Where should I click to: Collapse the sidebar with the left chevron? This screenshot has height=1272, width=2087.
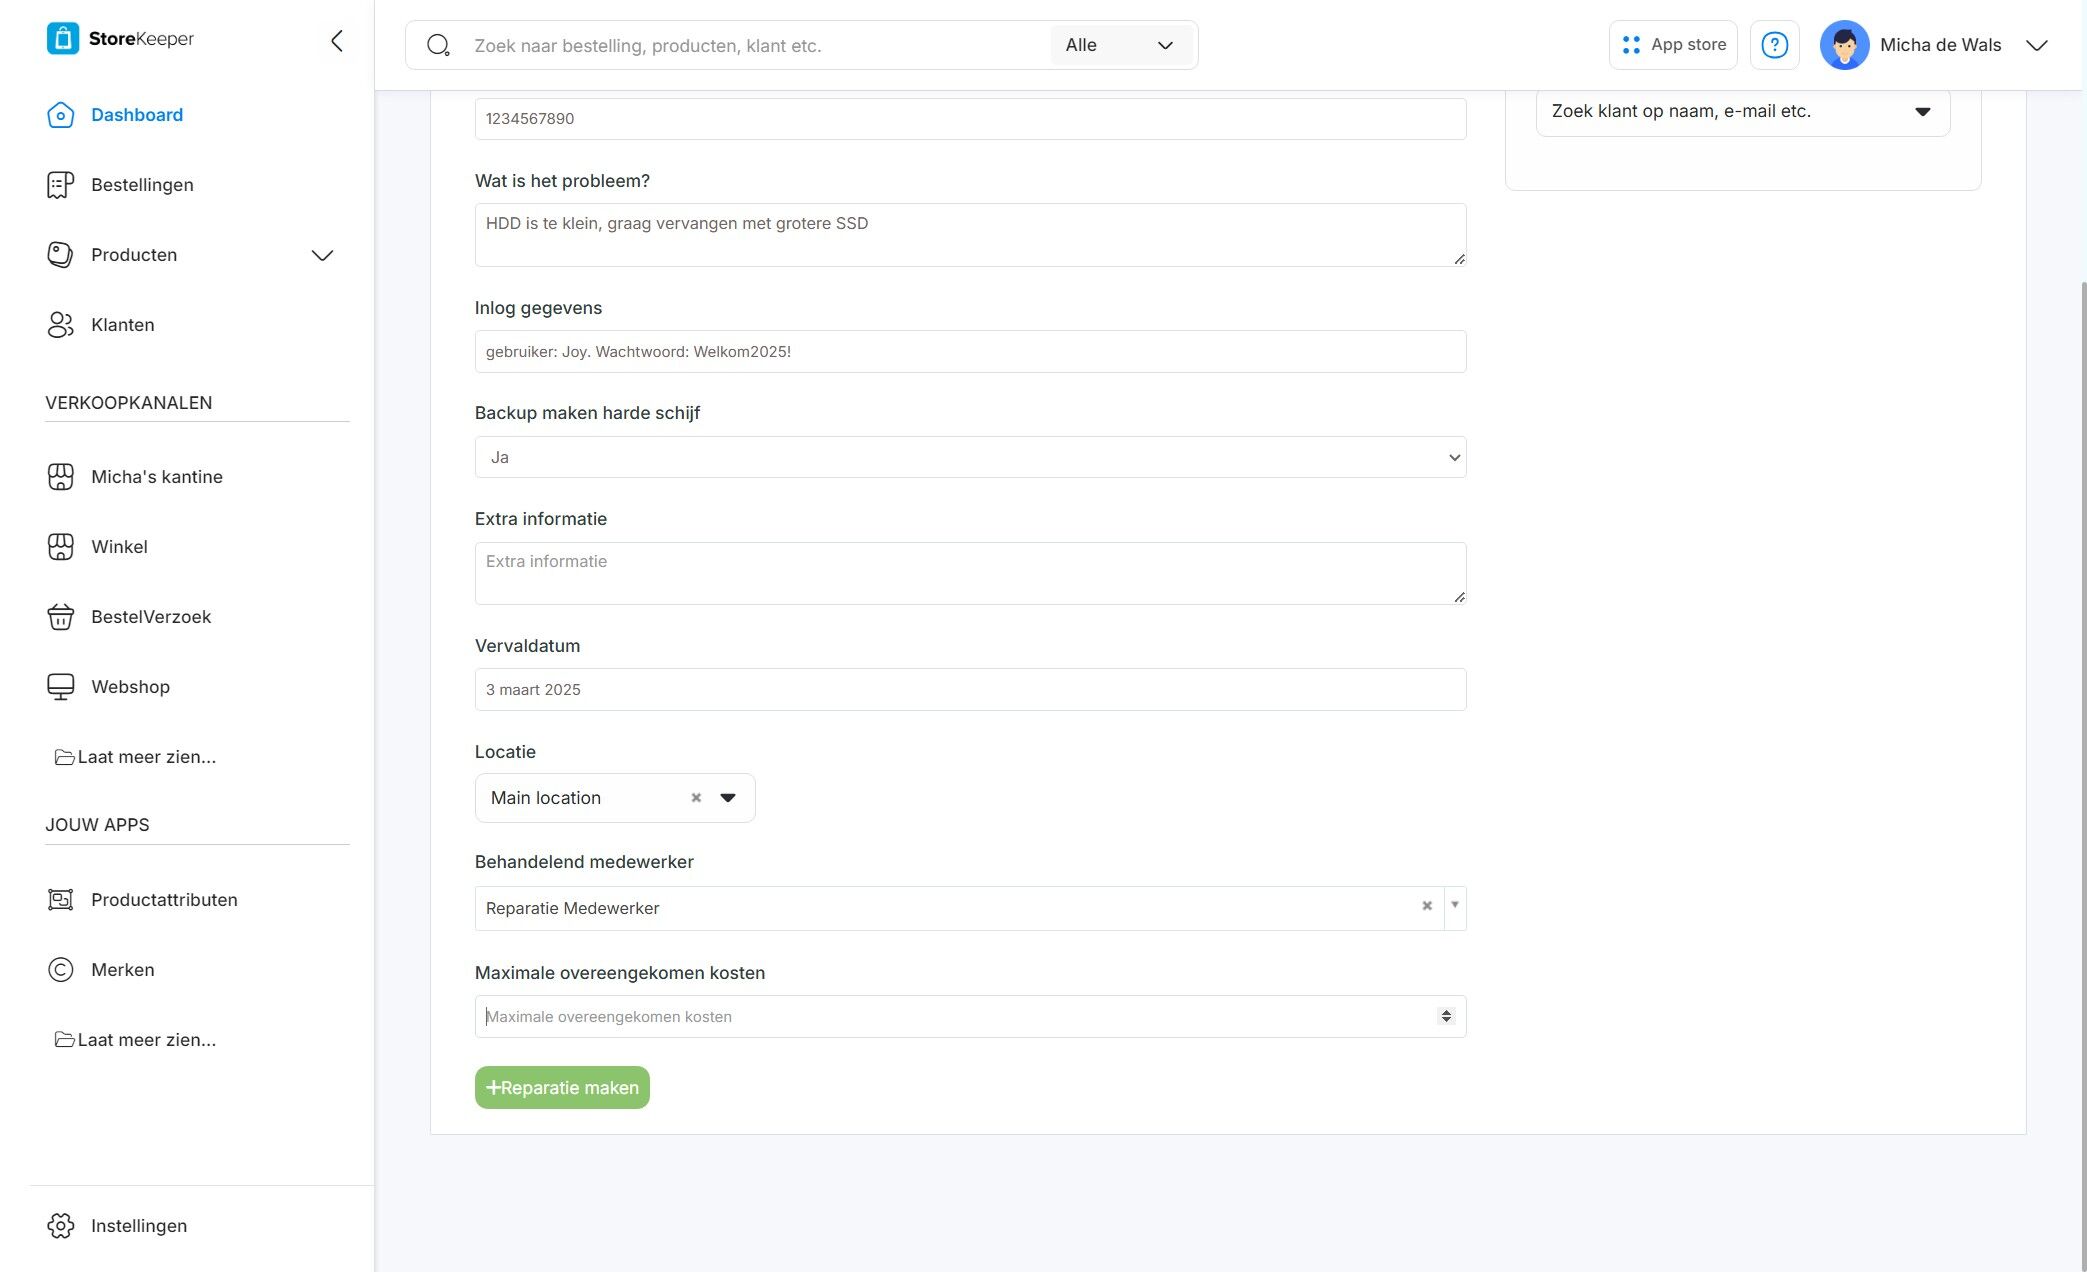(x=337, y=40)
